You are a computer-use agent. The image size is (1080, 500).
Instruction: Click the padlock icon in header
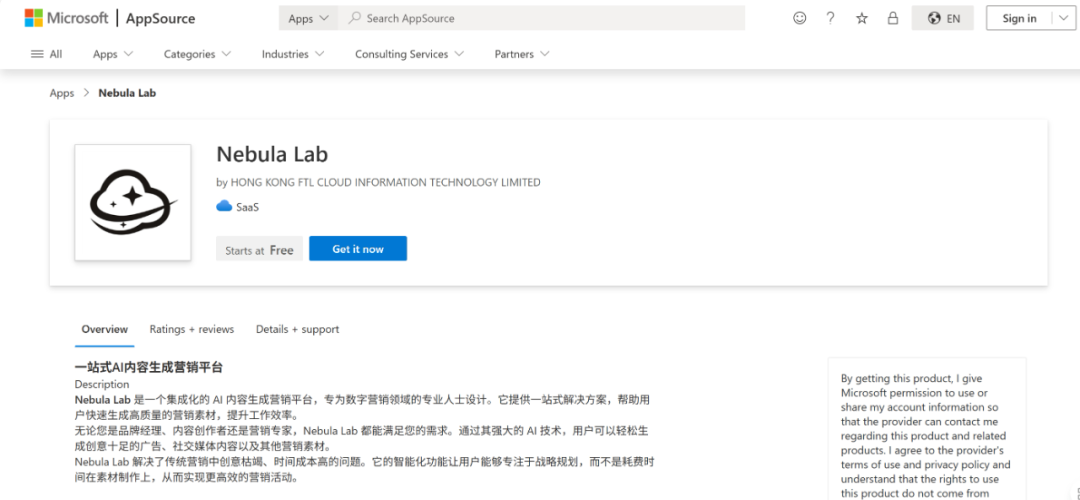pyautogui.click(x=893, y=19)
